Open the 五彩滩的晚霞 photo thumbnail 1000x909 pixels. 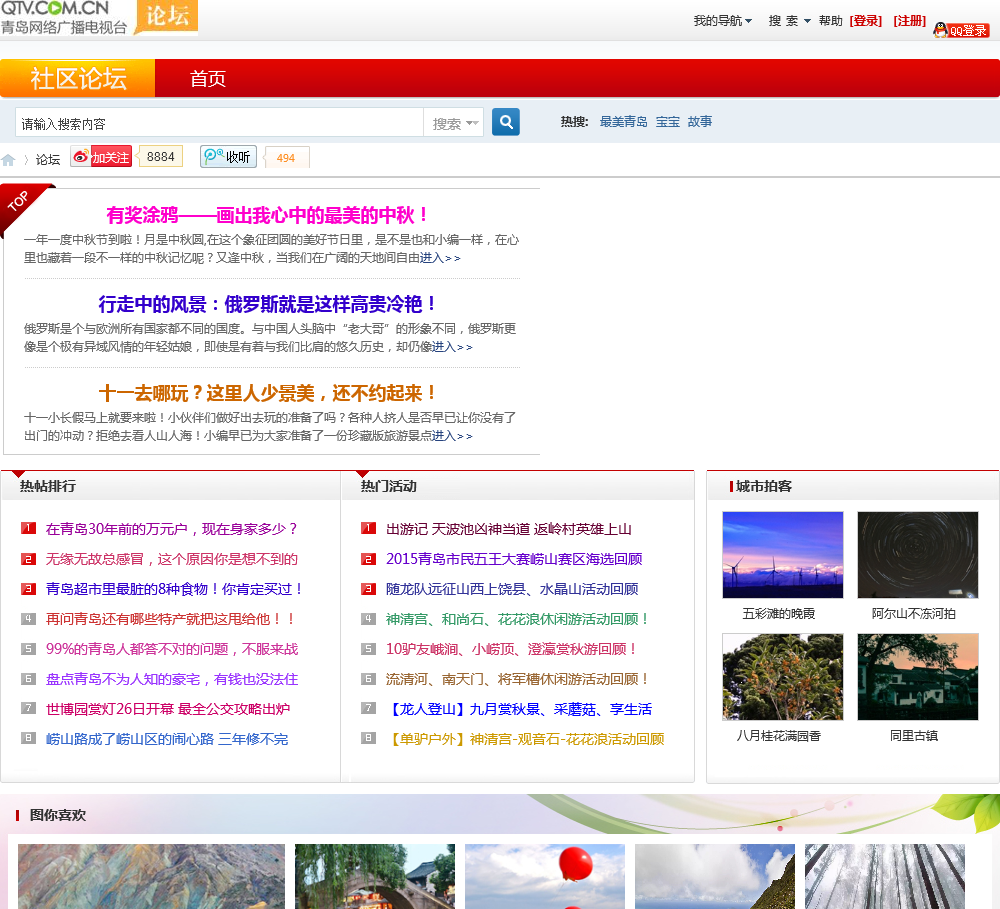782,555
